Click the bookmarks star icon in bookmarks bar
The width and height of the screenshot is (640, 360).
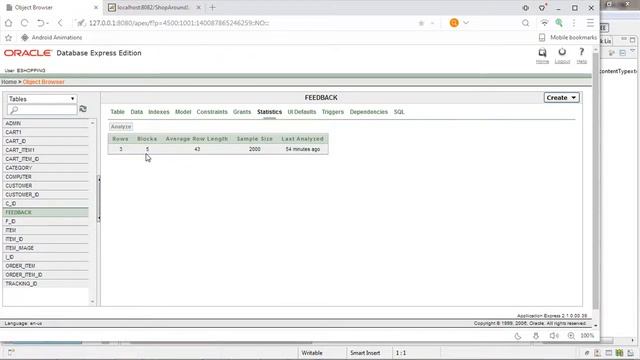[8, 38]
